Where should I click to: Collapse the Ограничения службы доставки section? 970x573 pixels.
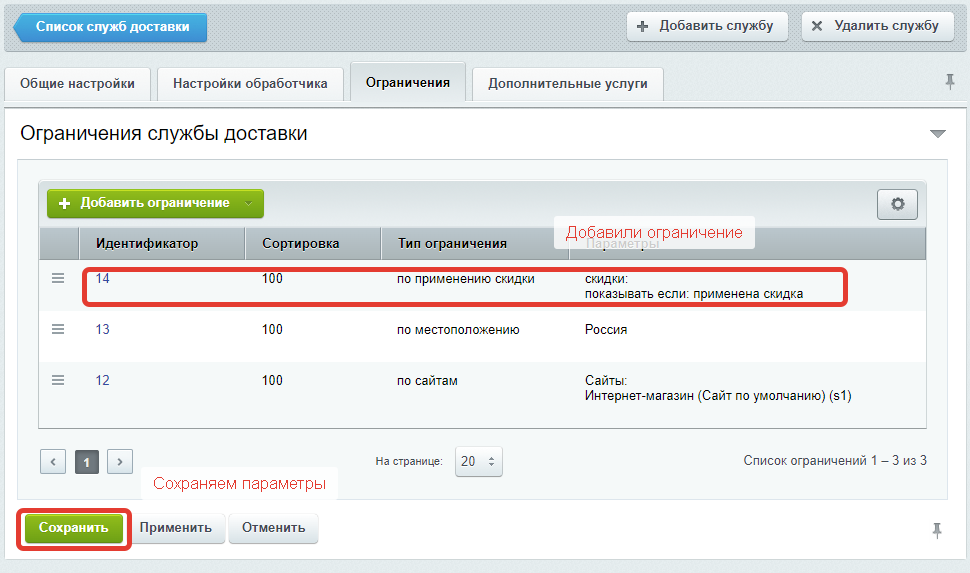click(937, 134)
